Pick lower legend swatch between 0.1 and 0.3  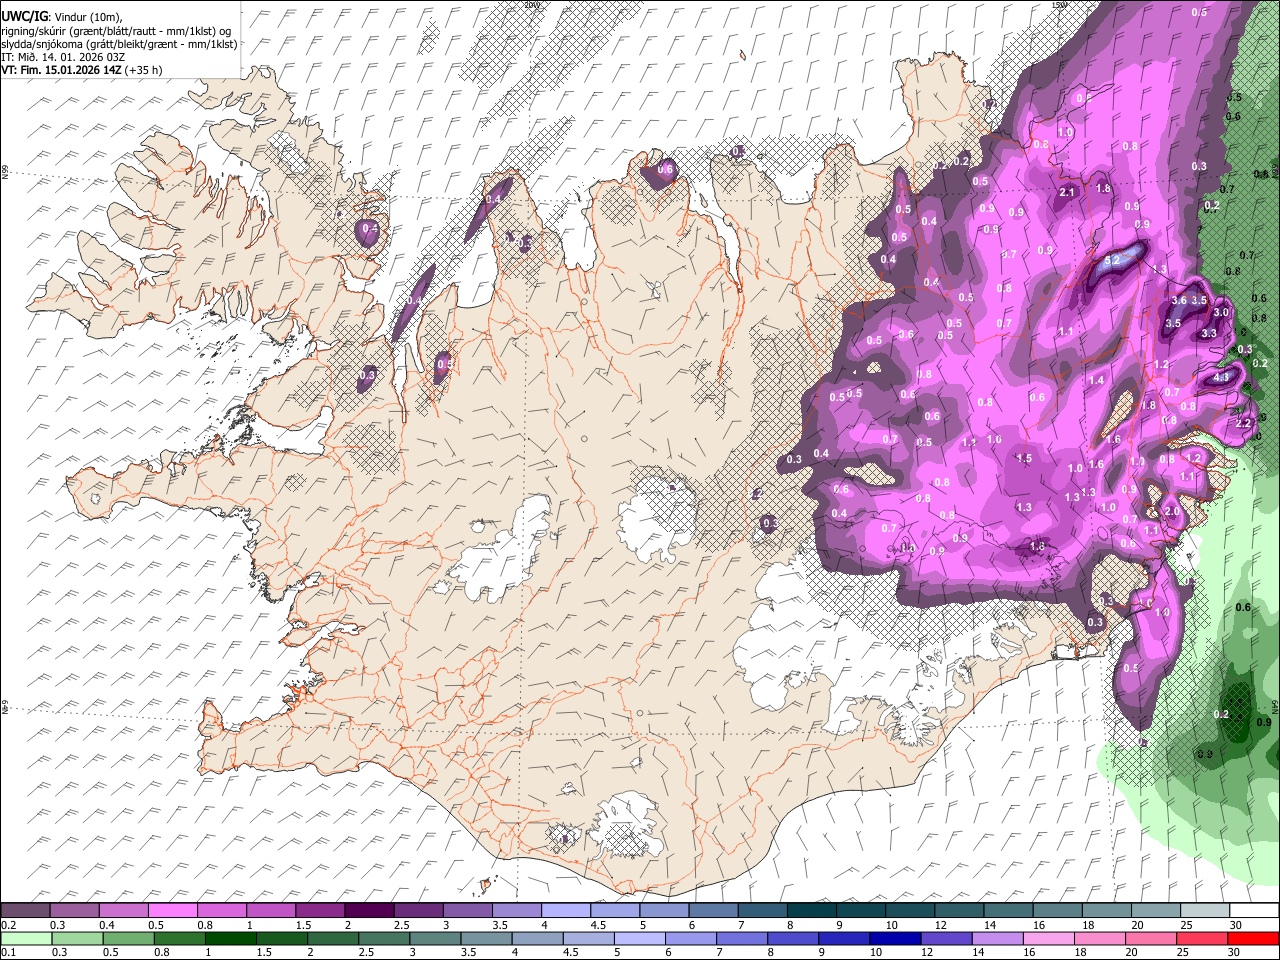26,938
